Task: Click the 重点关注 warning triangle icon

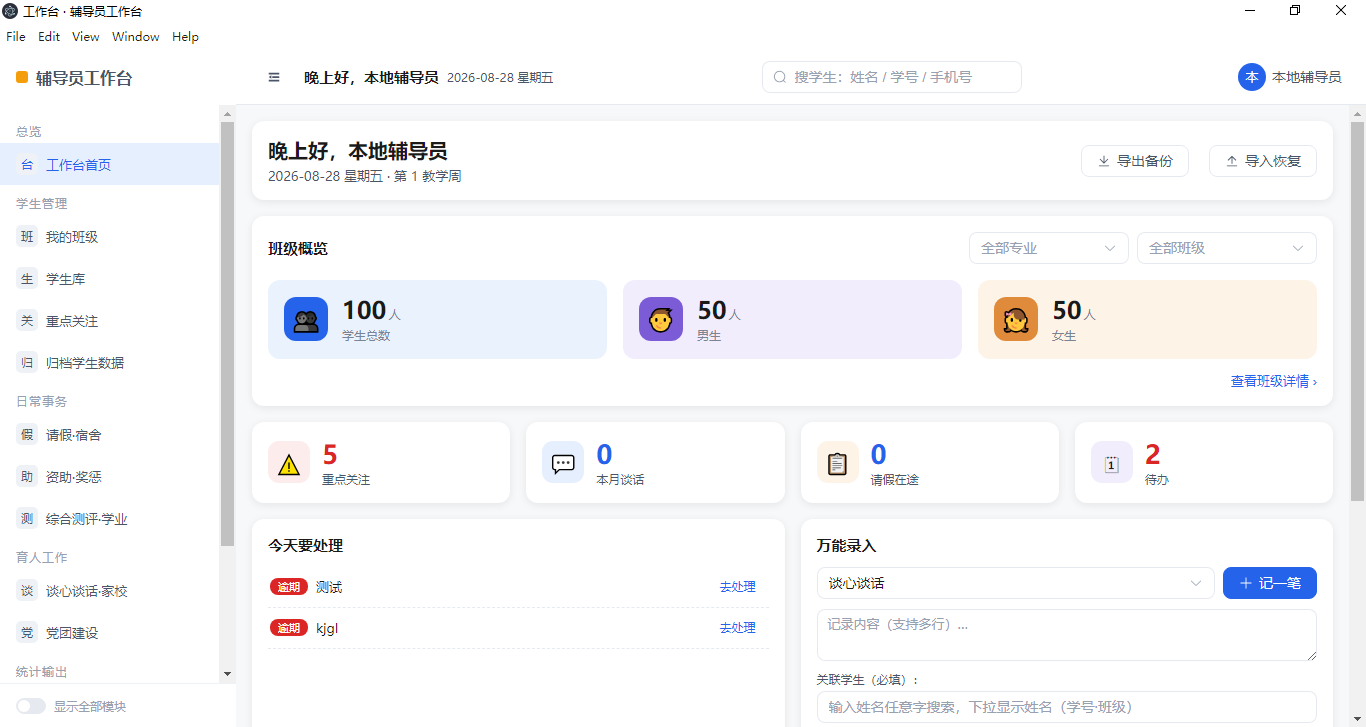Action: pyautogui.click(x=289, y=462)
